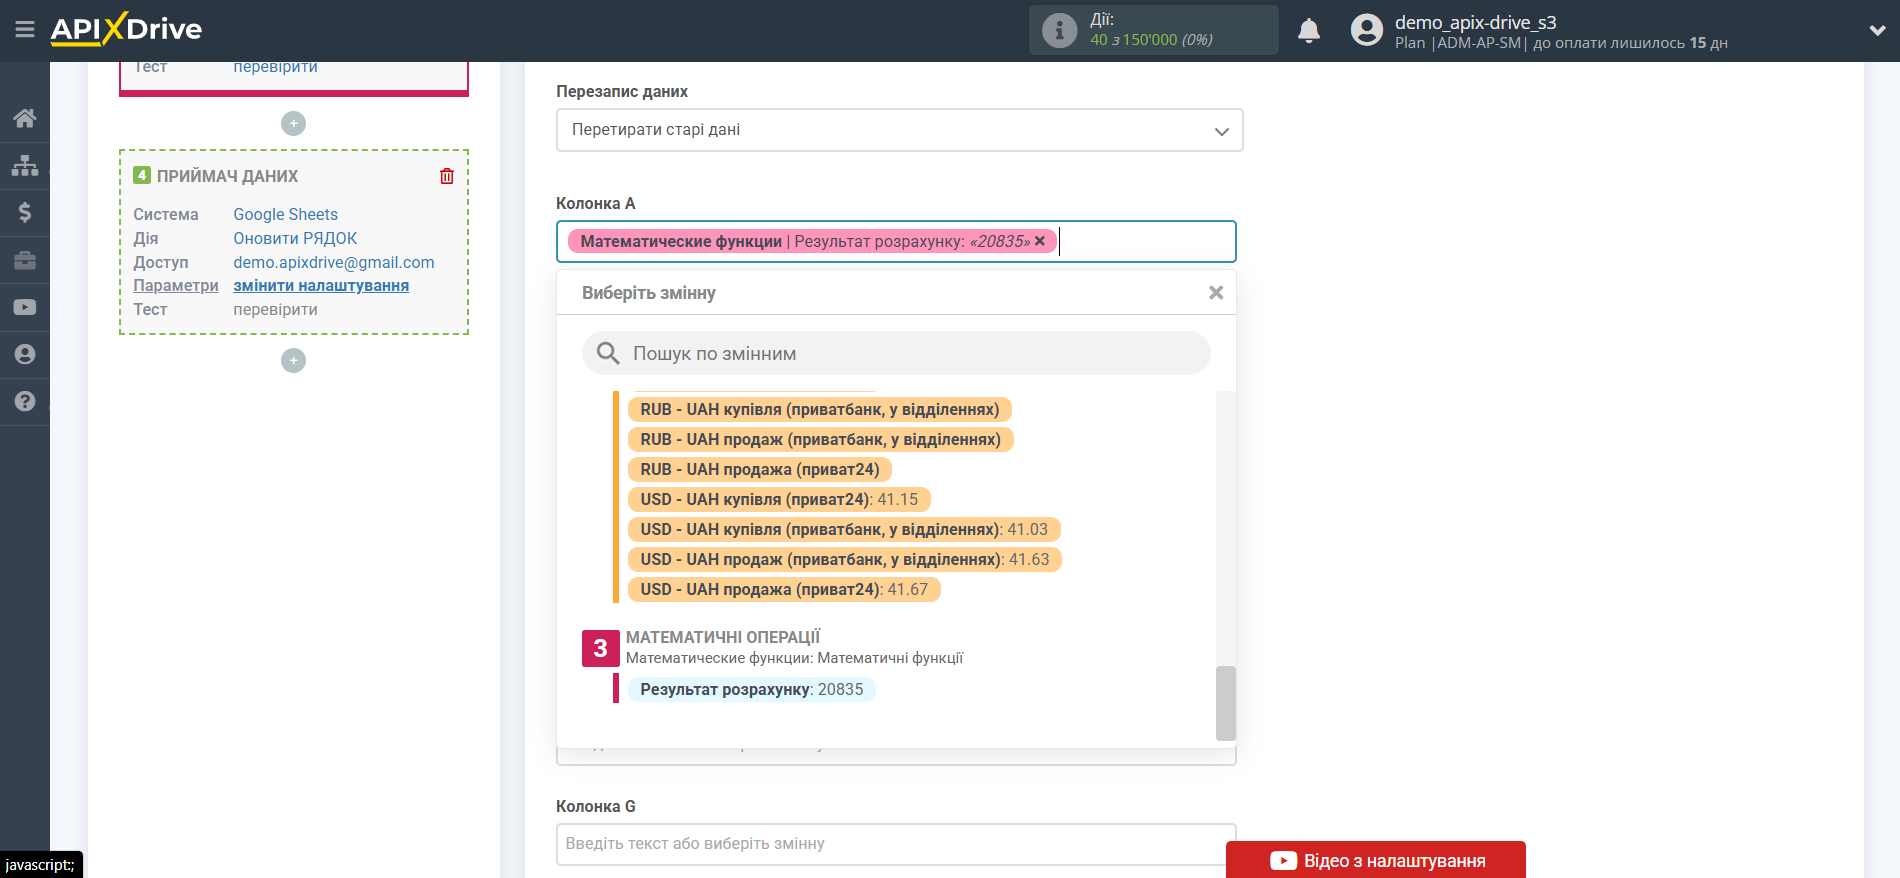Click the variables list scrollbar thumb
This screenshot has height=878, width=1900.
[1226, 703]
